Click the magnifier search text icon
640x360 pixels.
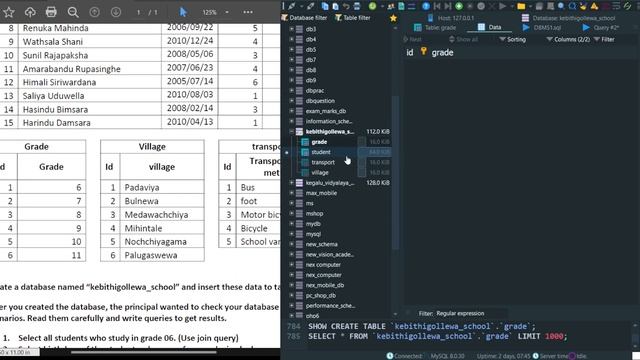[561, 6]
